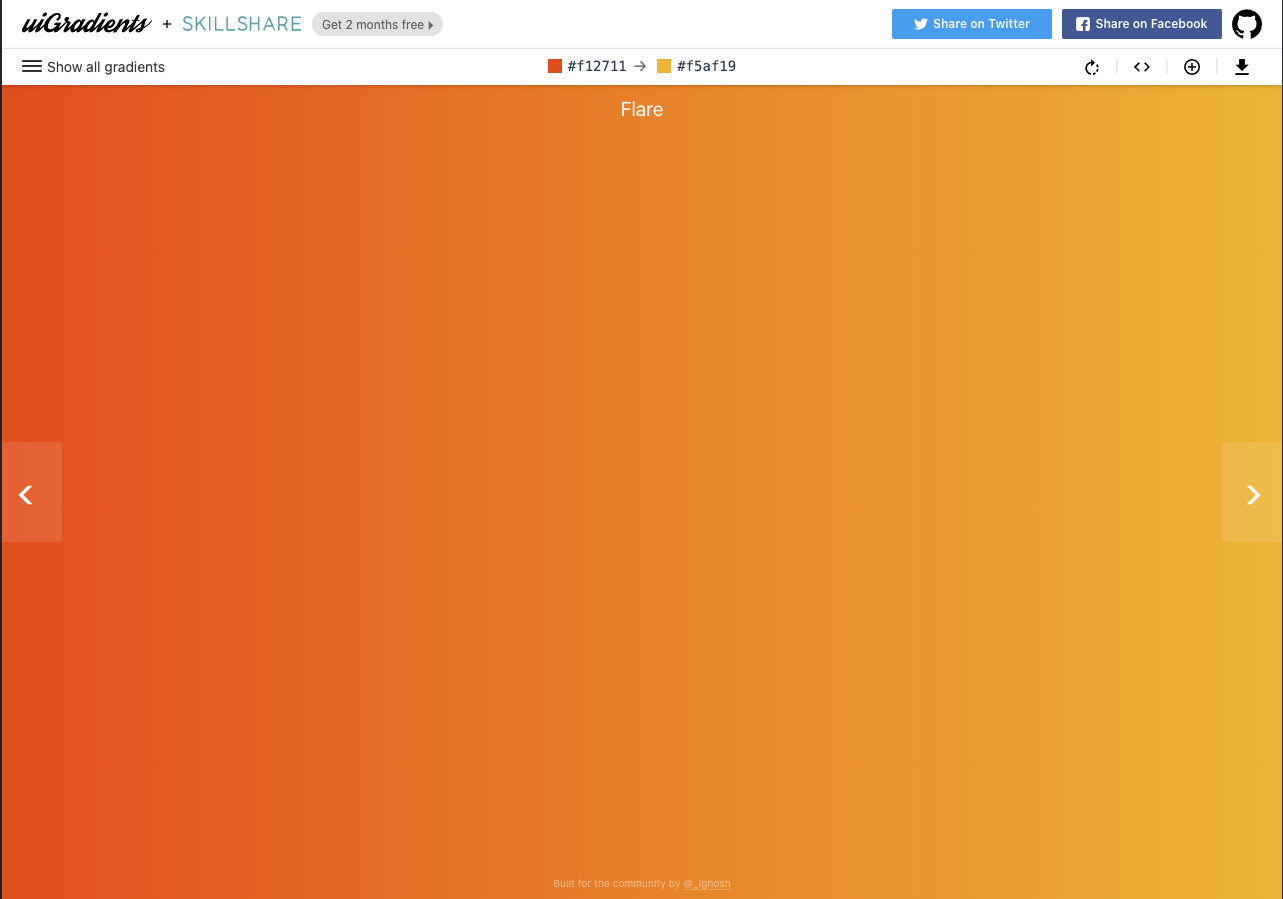Click the uiGradients logo
1283x899 pixels.
point(85,23)
